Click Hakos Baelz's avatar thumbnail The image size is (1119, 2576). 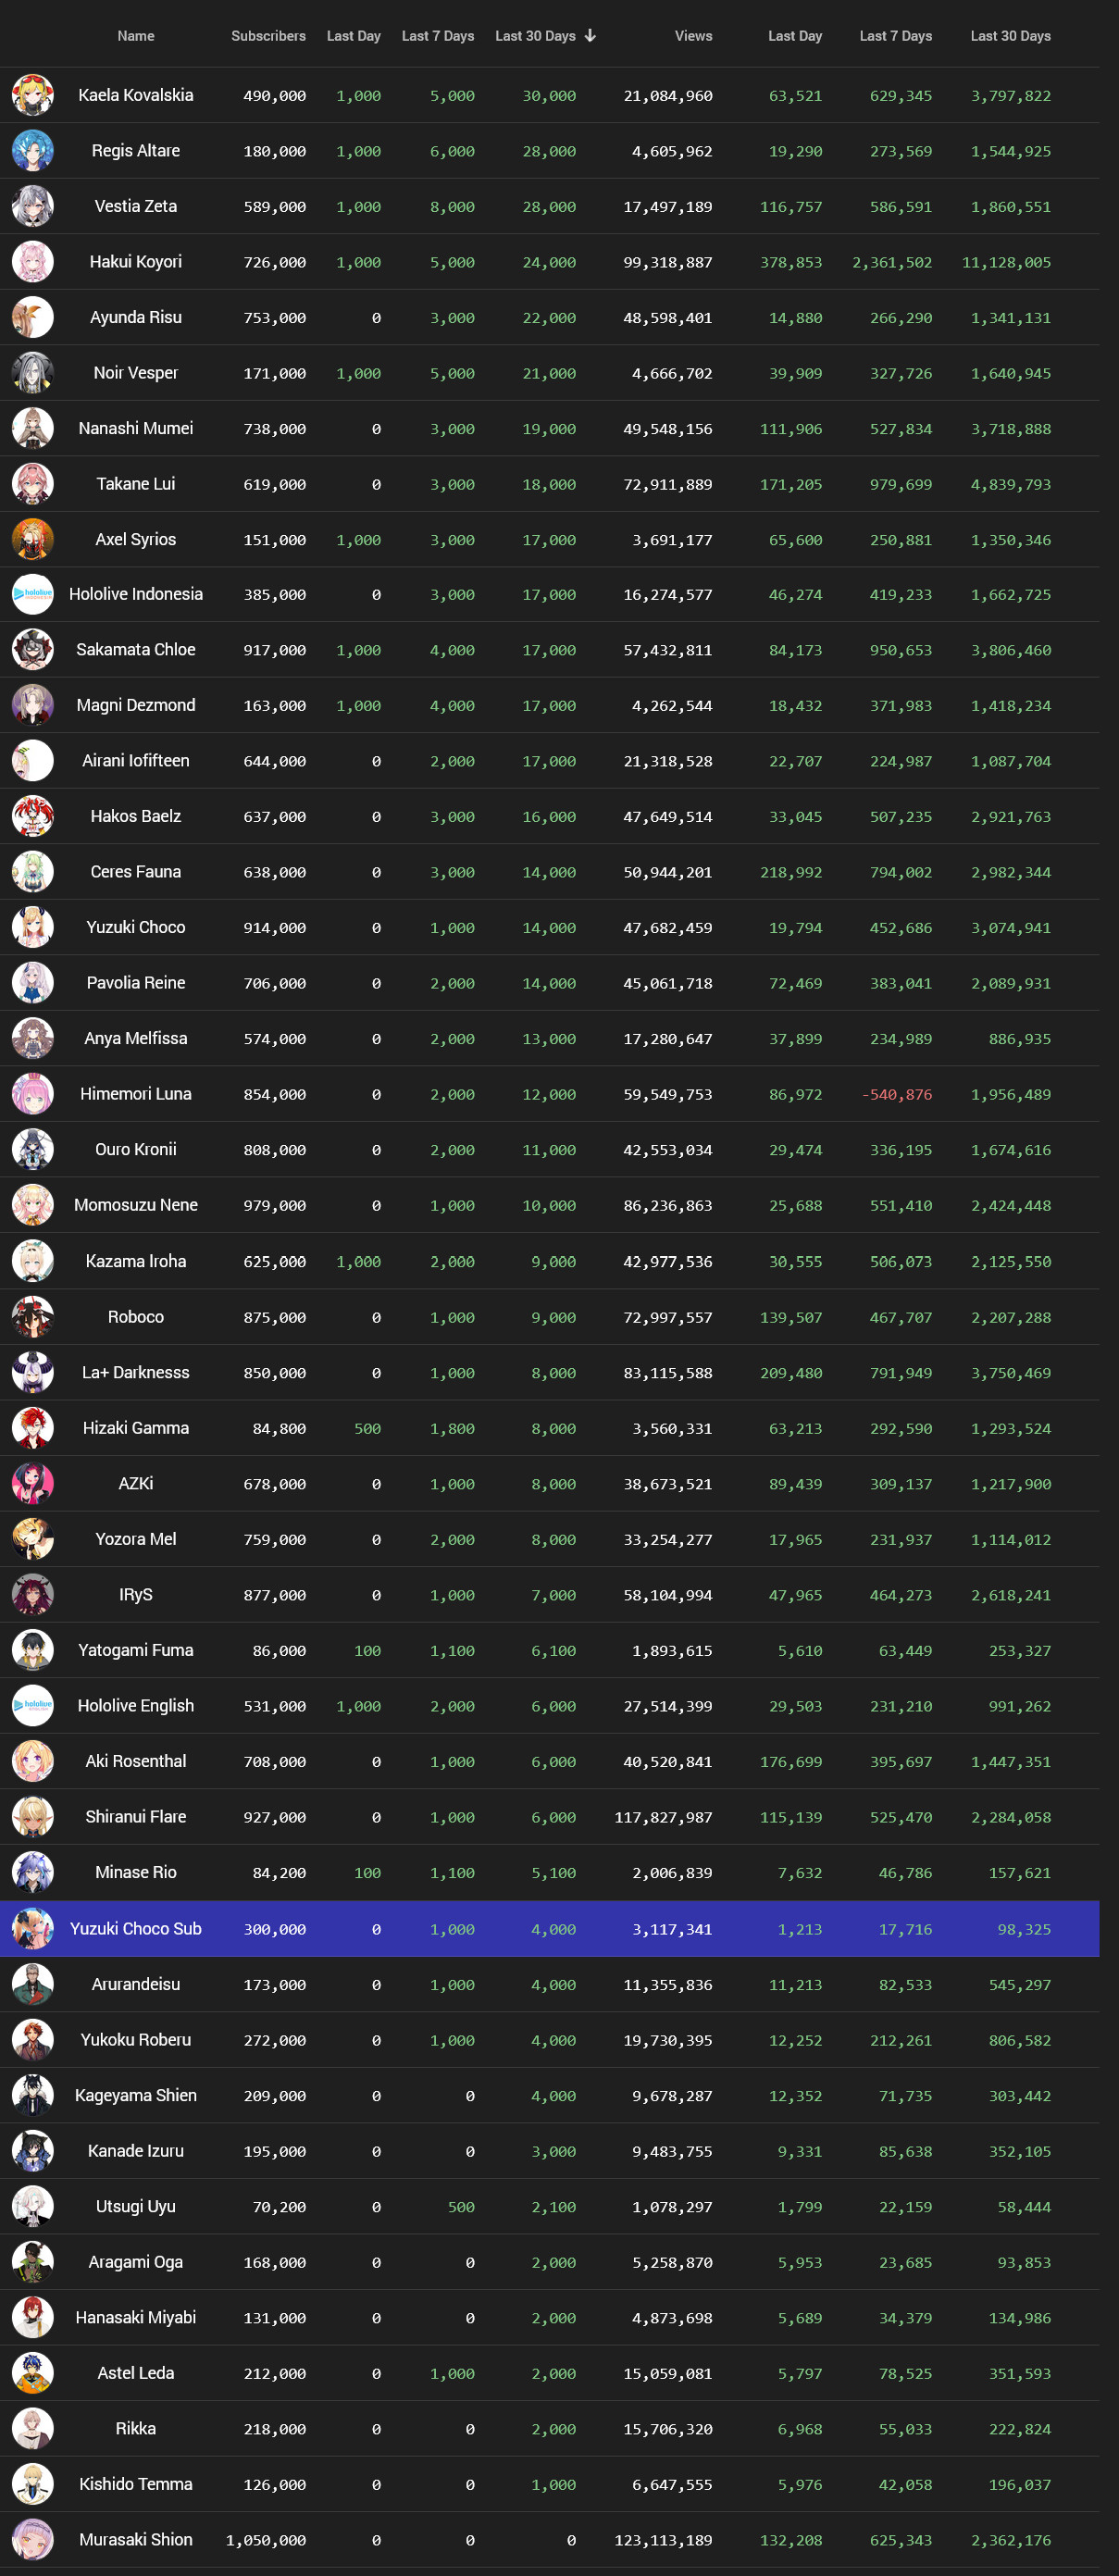click(32, 816)
